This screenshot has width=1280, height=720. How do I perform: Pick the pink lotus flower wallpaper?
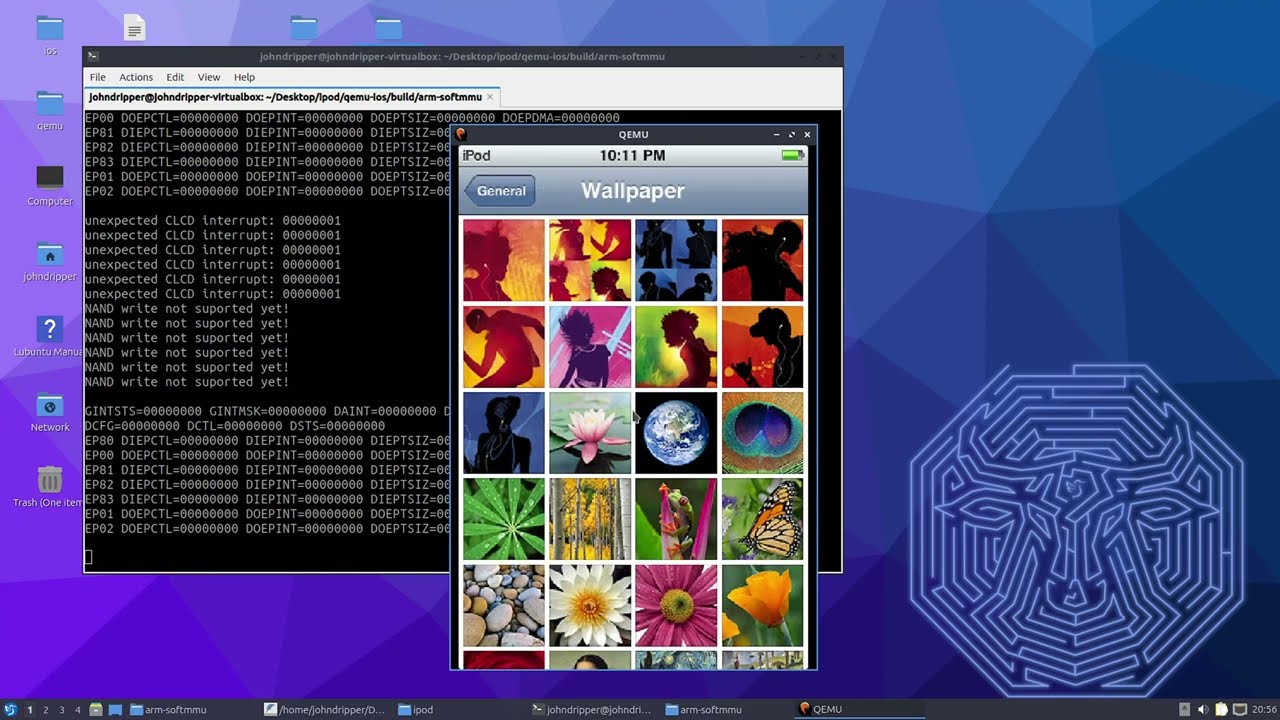coord(590,433)
